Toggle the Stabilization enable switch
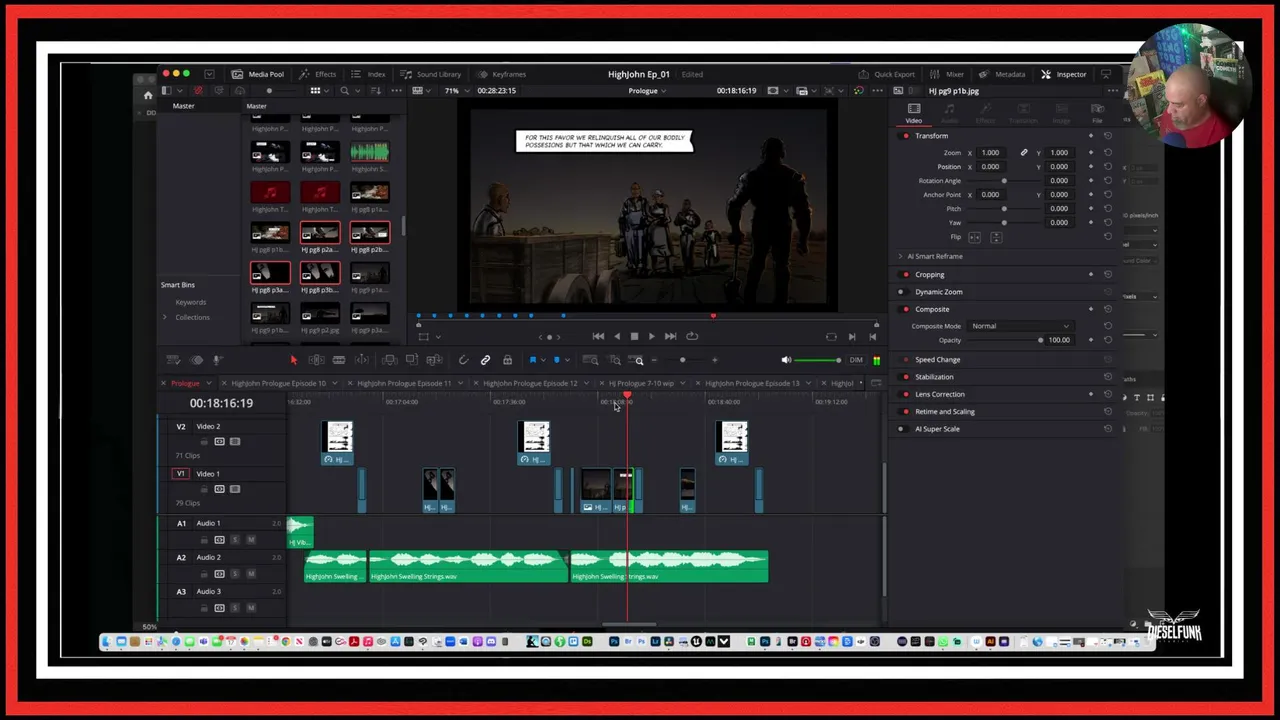Image resolution: width=1280 pixels, height=720 pixels. 906,377
